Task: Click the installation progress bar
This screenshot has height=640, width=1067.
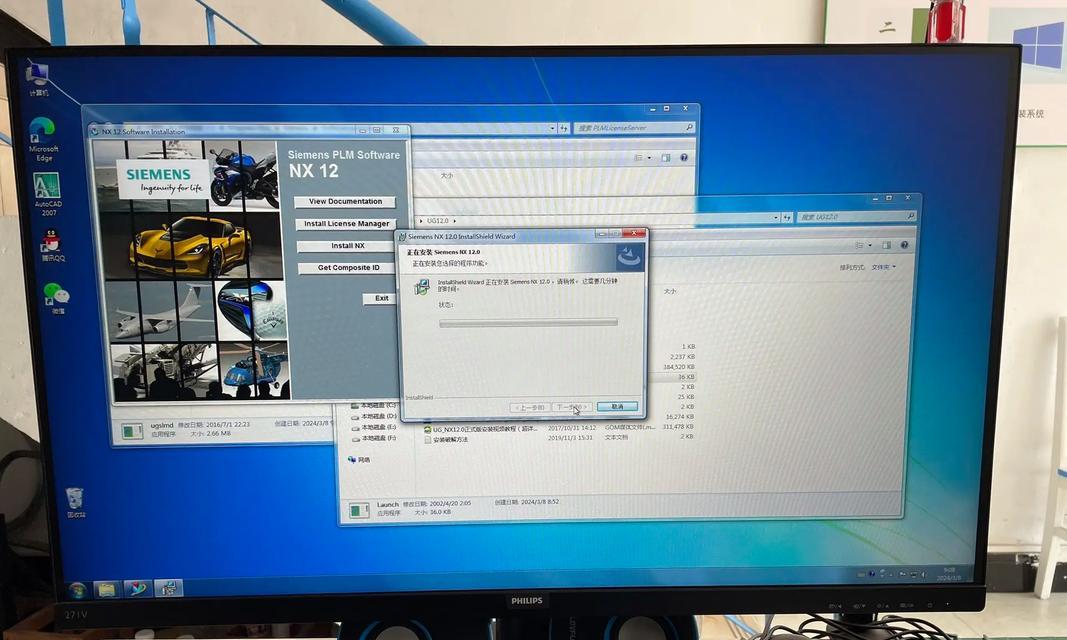Action: (x=528, y=323)
